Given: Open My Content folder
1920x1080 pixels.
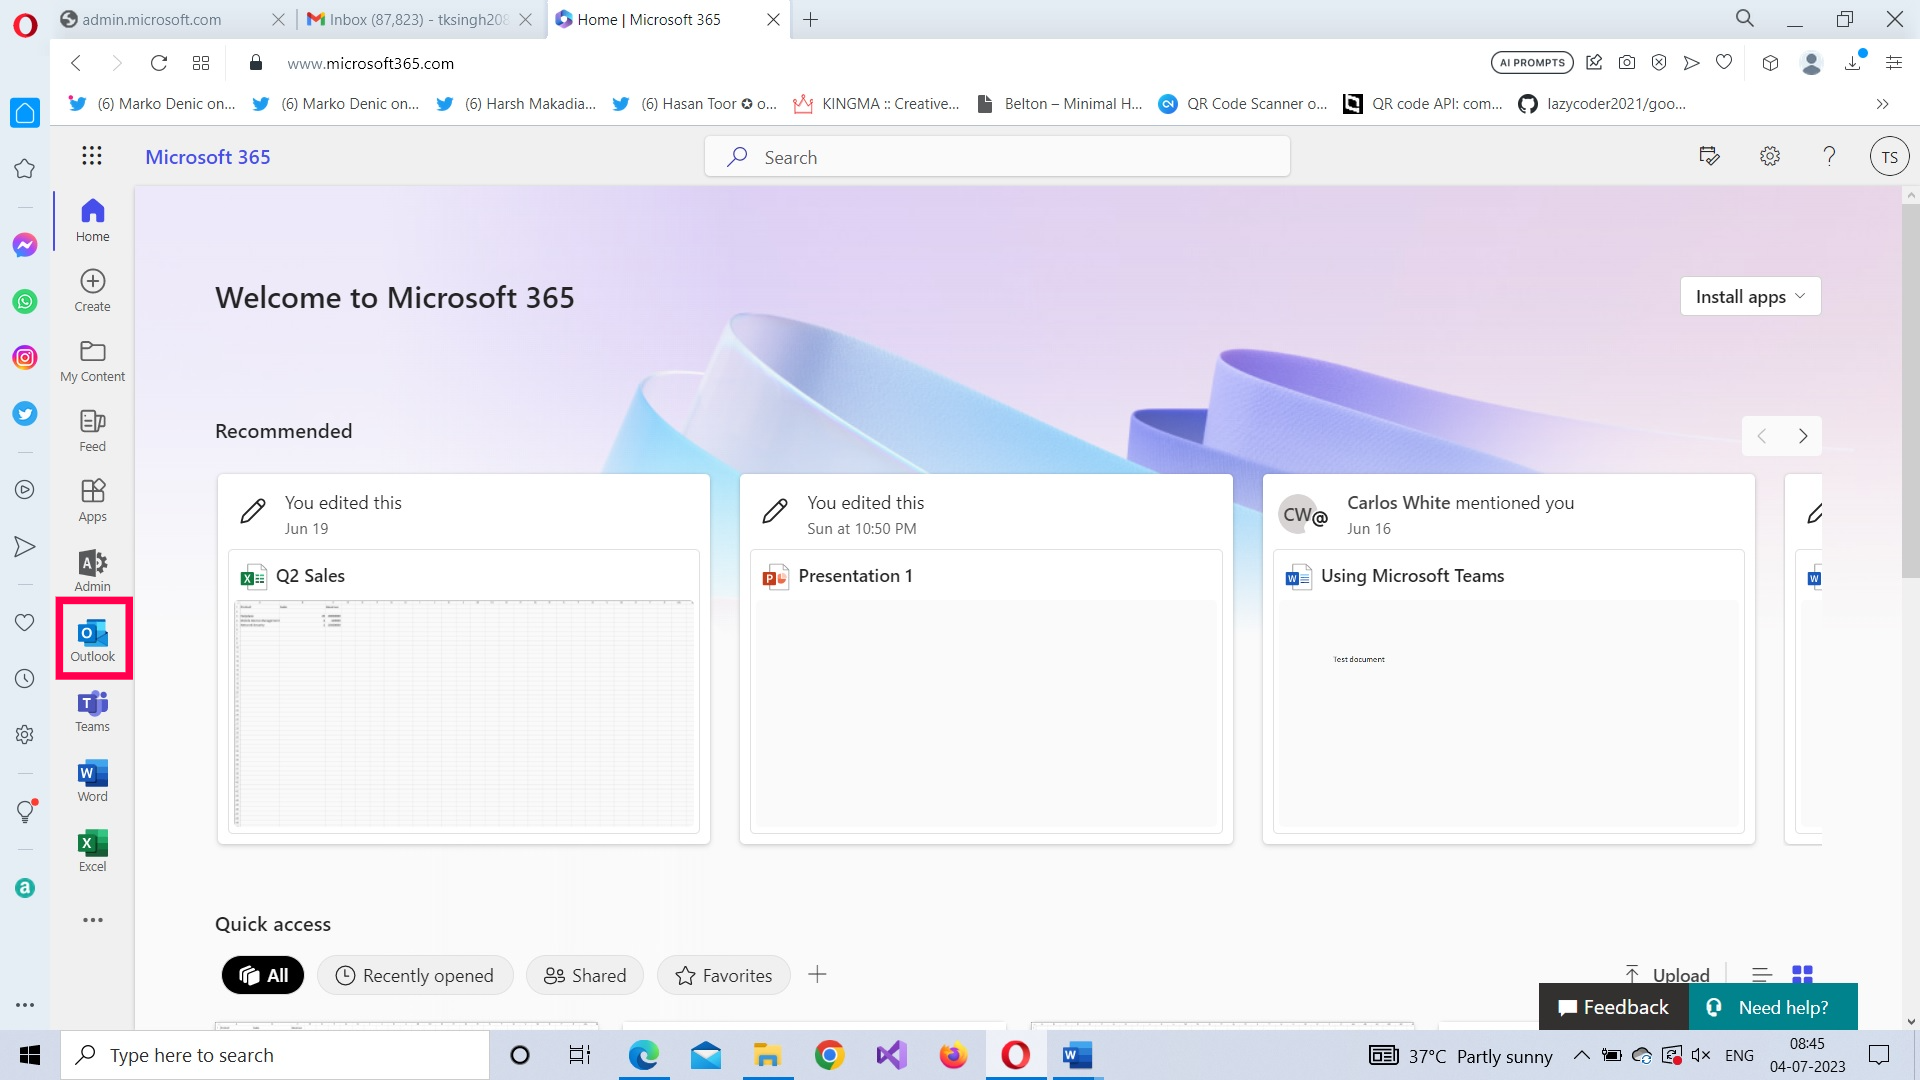Looking at the screenshot, I should pos(92,360).
